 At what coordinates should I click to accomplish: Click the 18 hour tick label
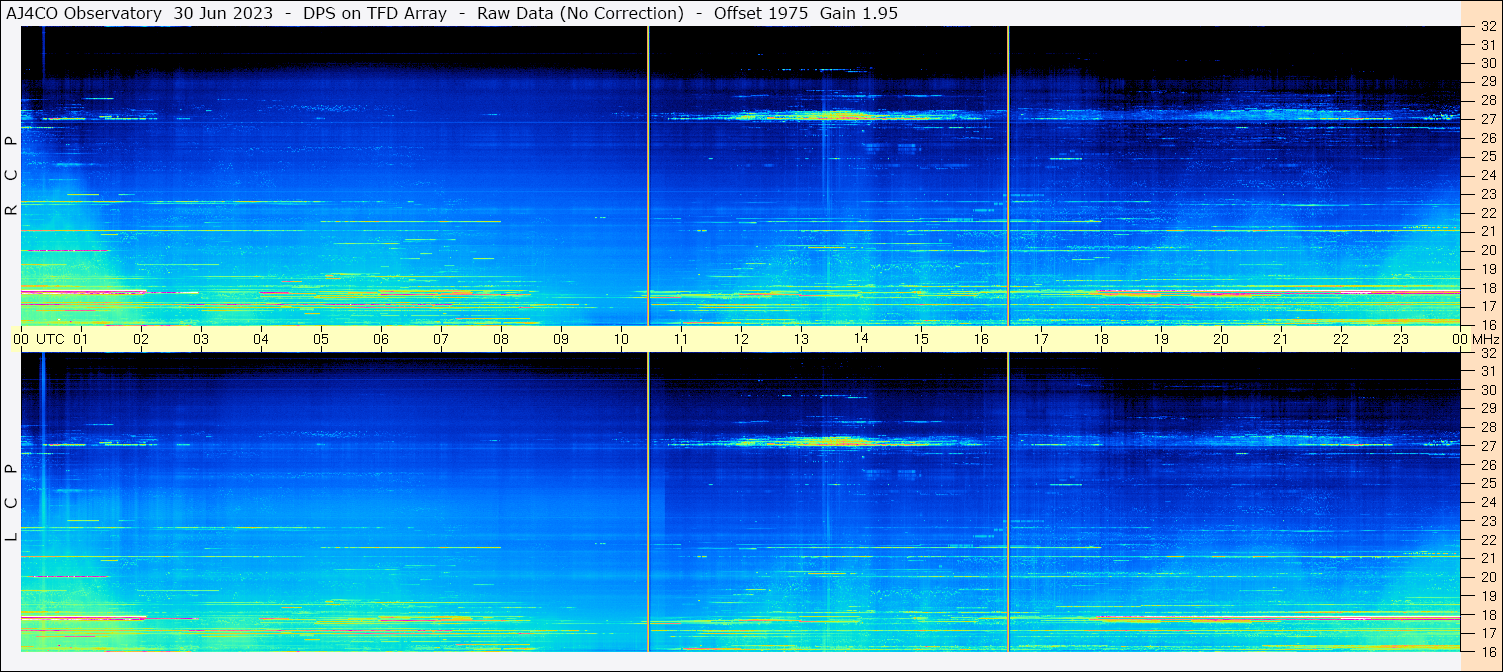pos(1101,339)
